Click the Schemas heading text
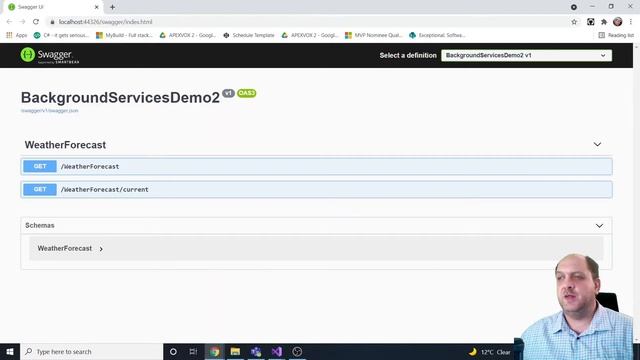Screen dimensions: 640x360 pos(40,225)
